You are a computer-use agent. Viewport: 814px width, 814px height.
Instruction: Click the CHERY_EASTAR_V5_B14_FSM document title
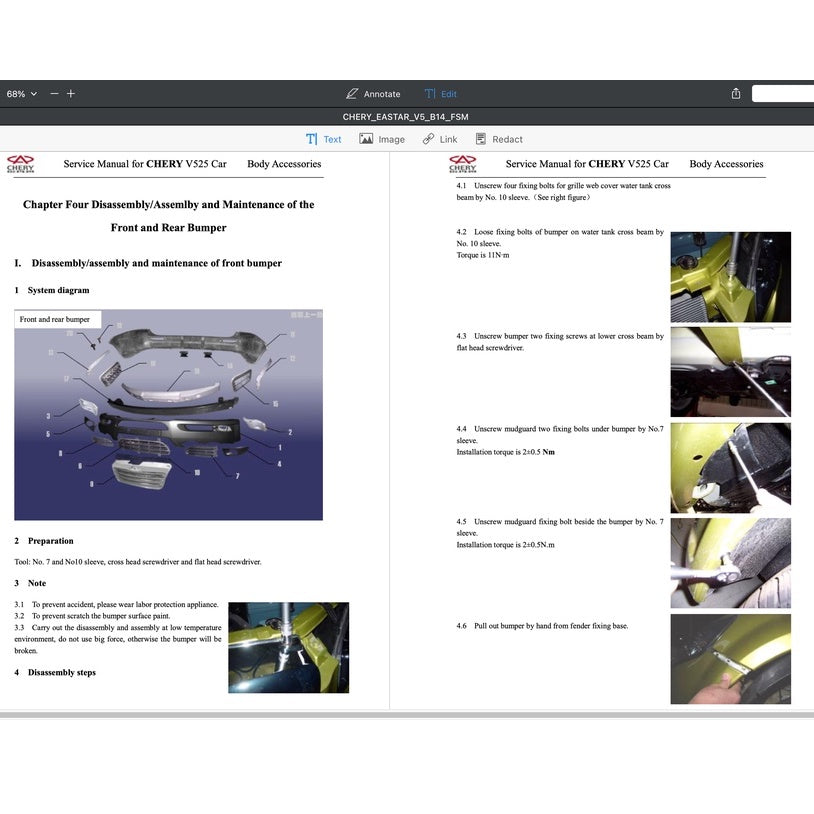406,117
